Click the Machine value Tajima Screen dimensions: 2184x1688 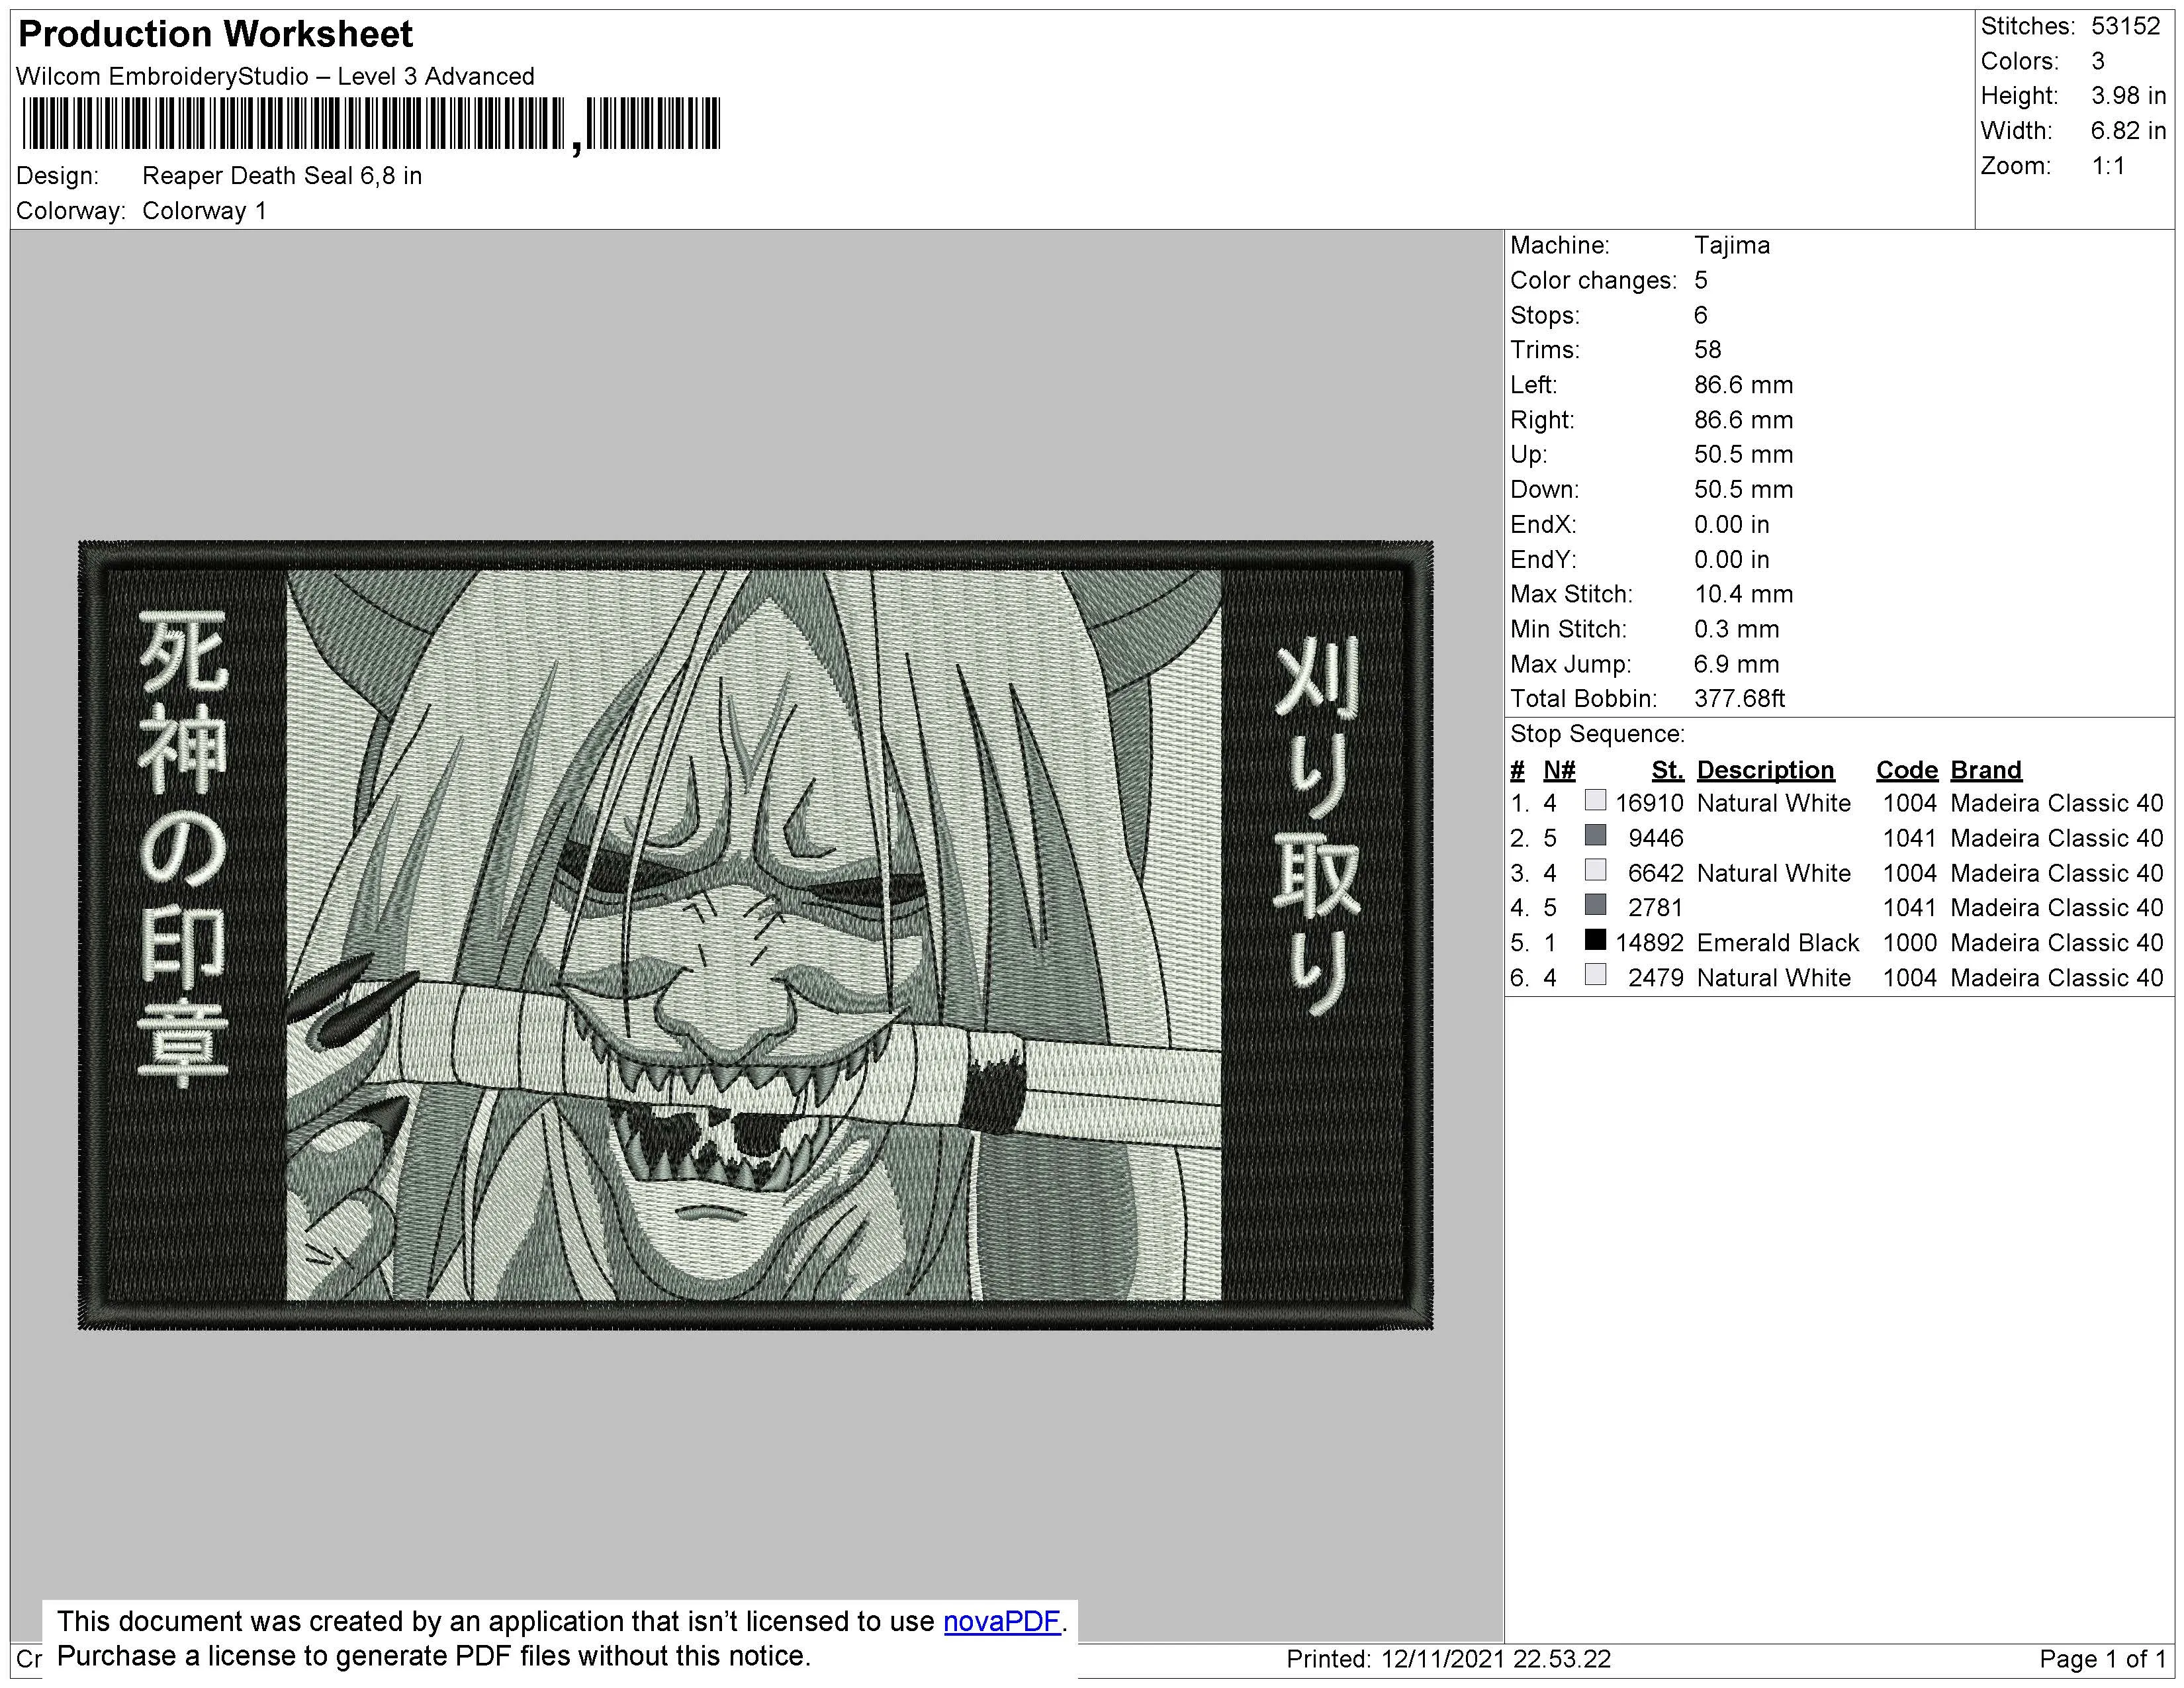[x=1732, y=246]
